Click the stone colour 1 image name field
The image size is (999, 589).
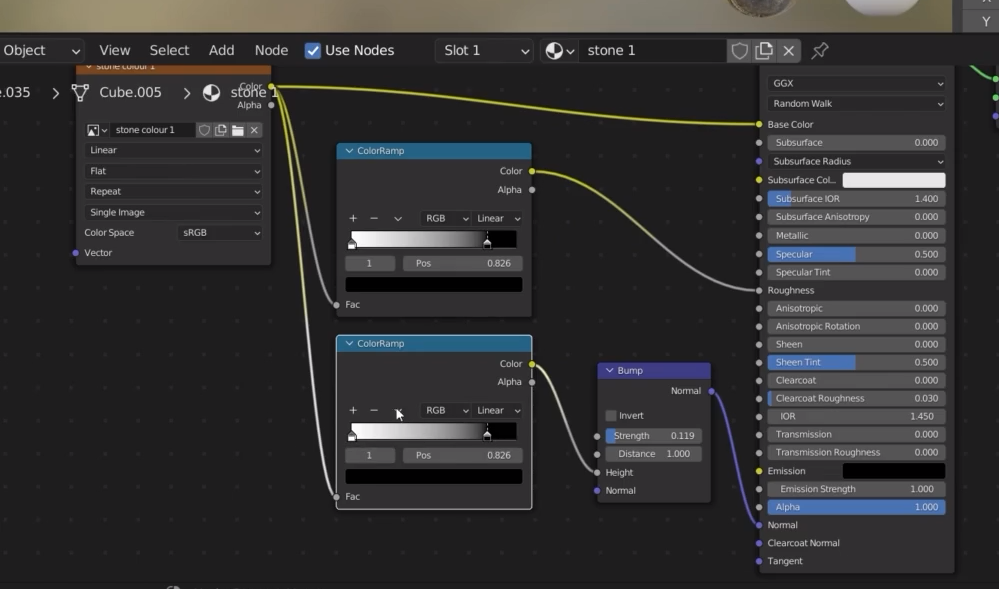152,130
